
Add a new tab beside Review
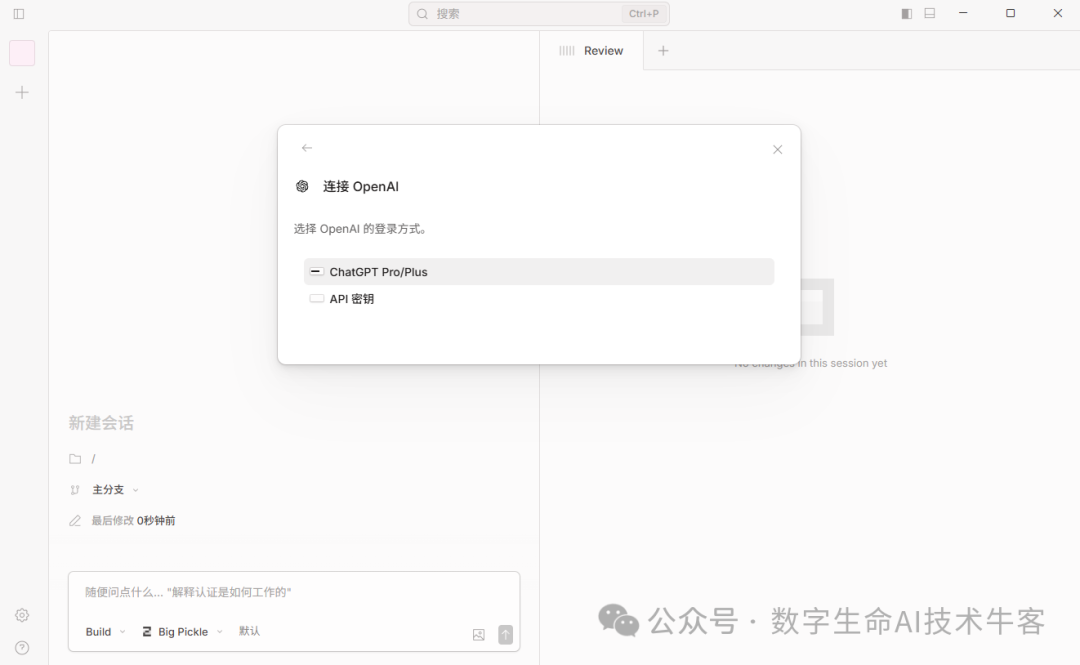[663, 50]
